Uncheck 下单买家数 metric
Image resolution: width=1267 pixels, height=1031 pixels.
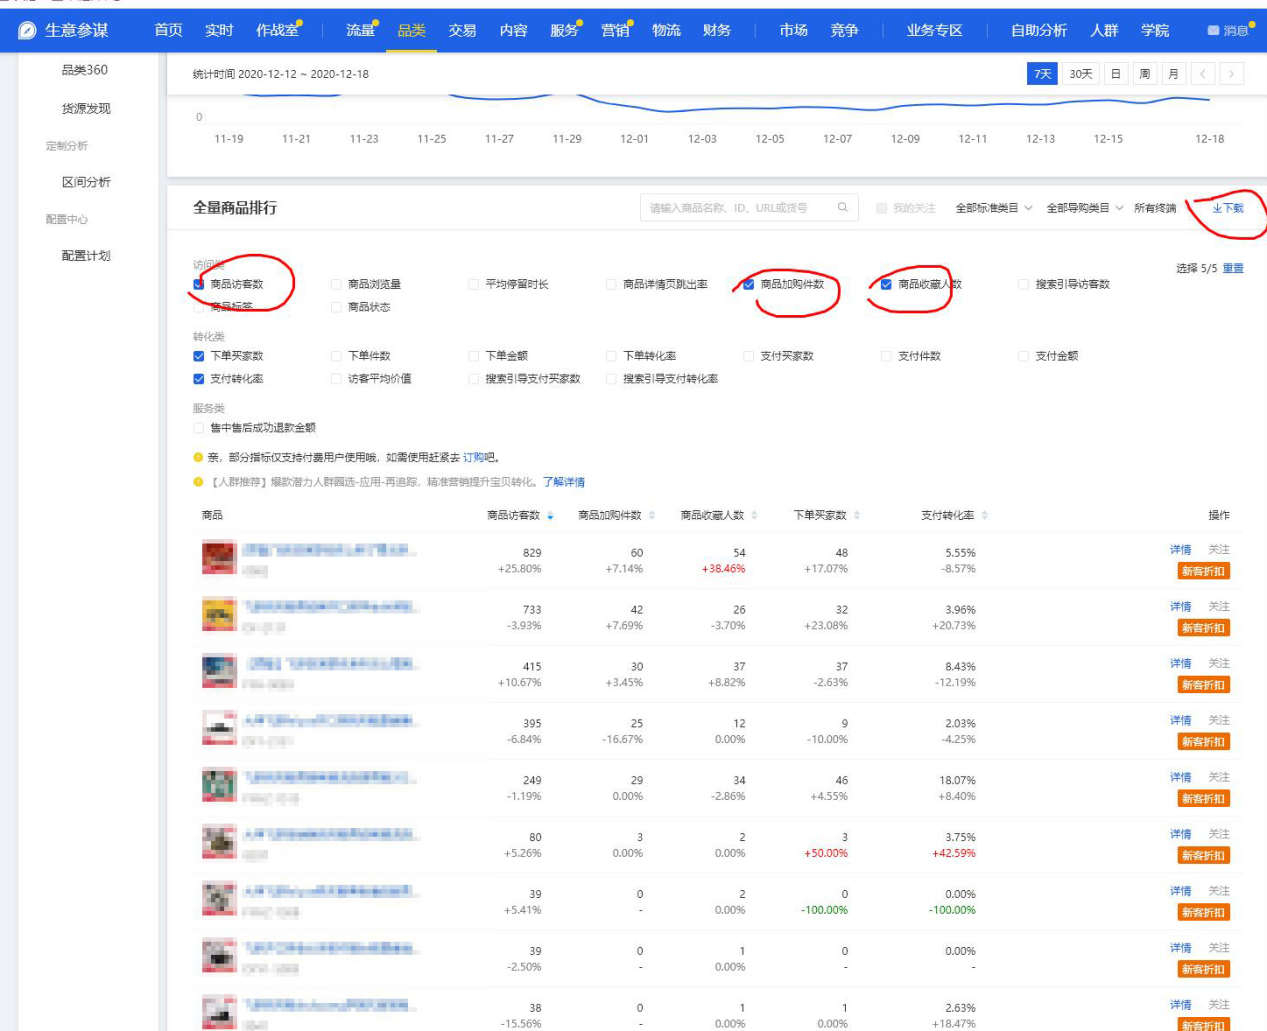[199, 356]
